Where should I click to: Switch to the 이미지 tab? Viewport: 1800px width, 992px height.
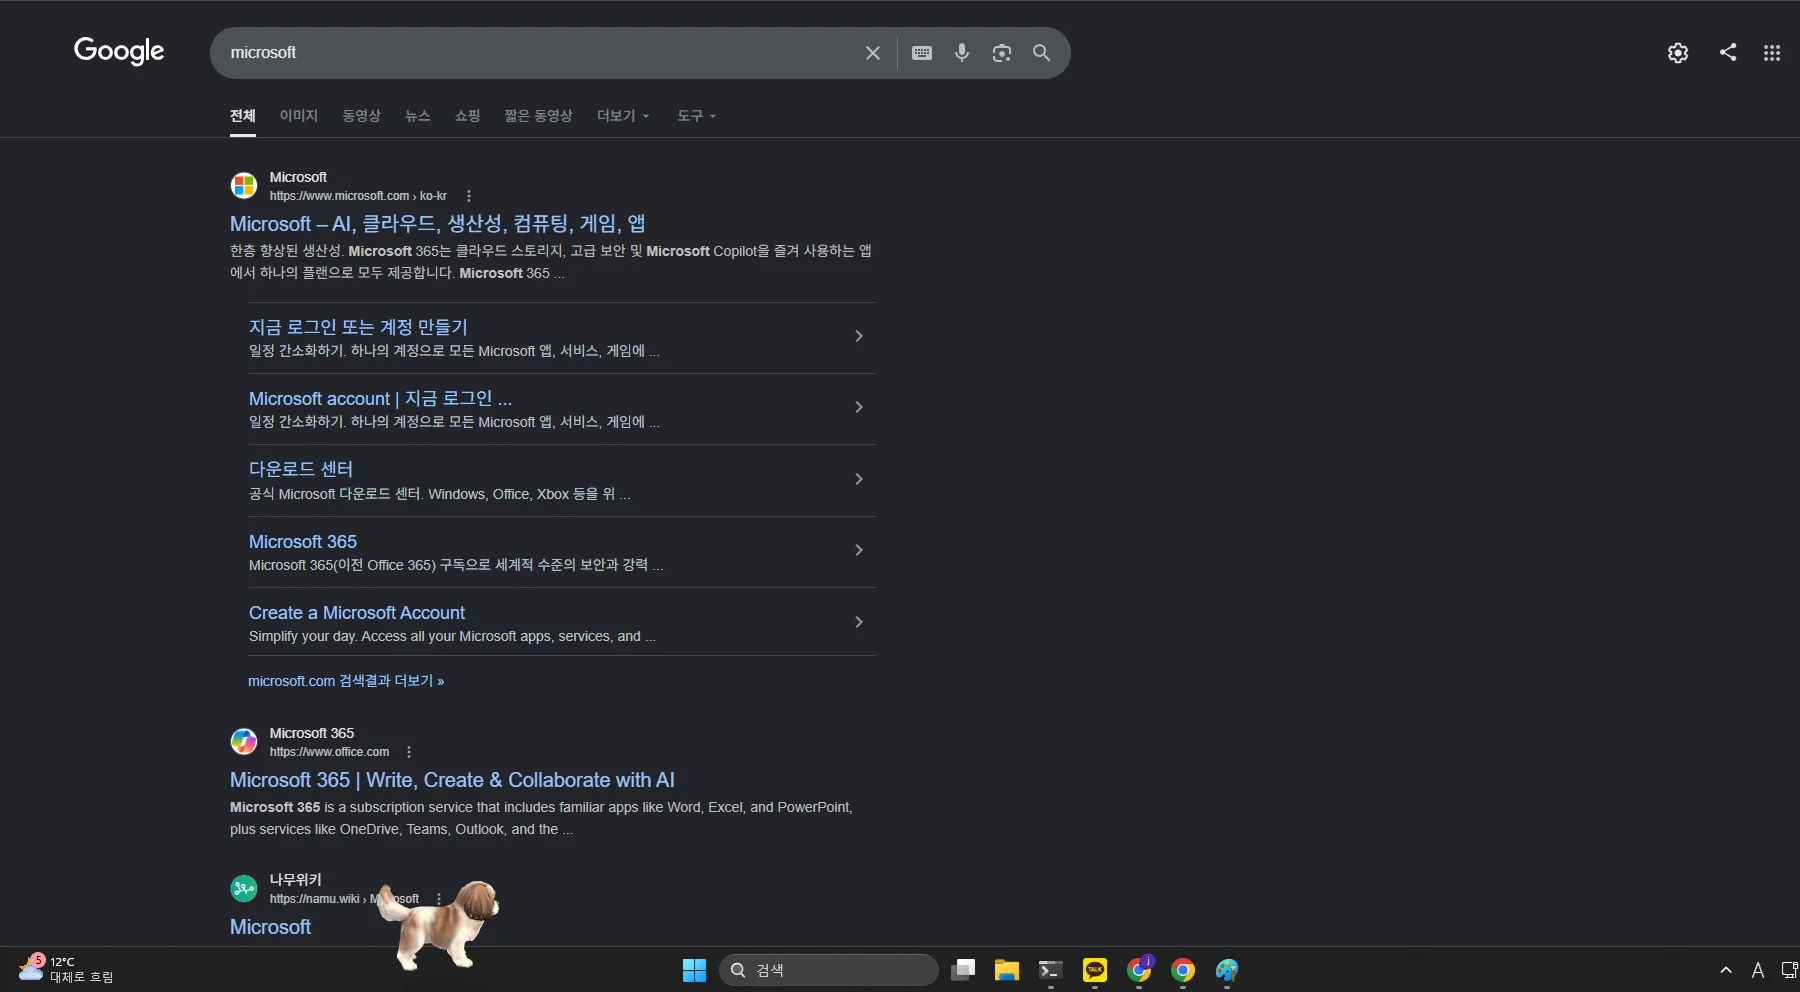(299, 116)
